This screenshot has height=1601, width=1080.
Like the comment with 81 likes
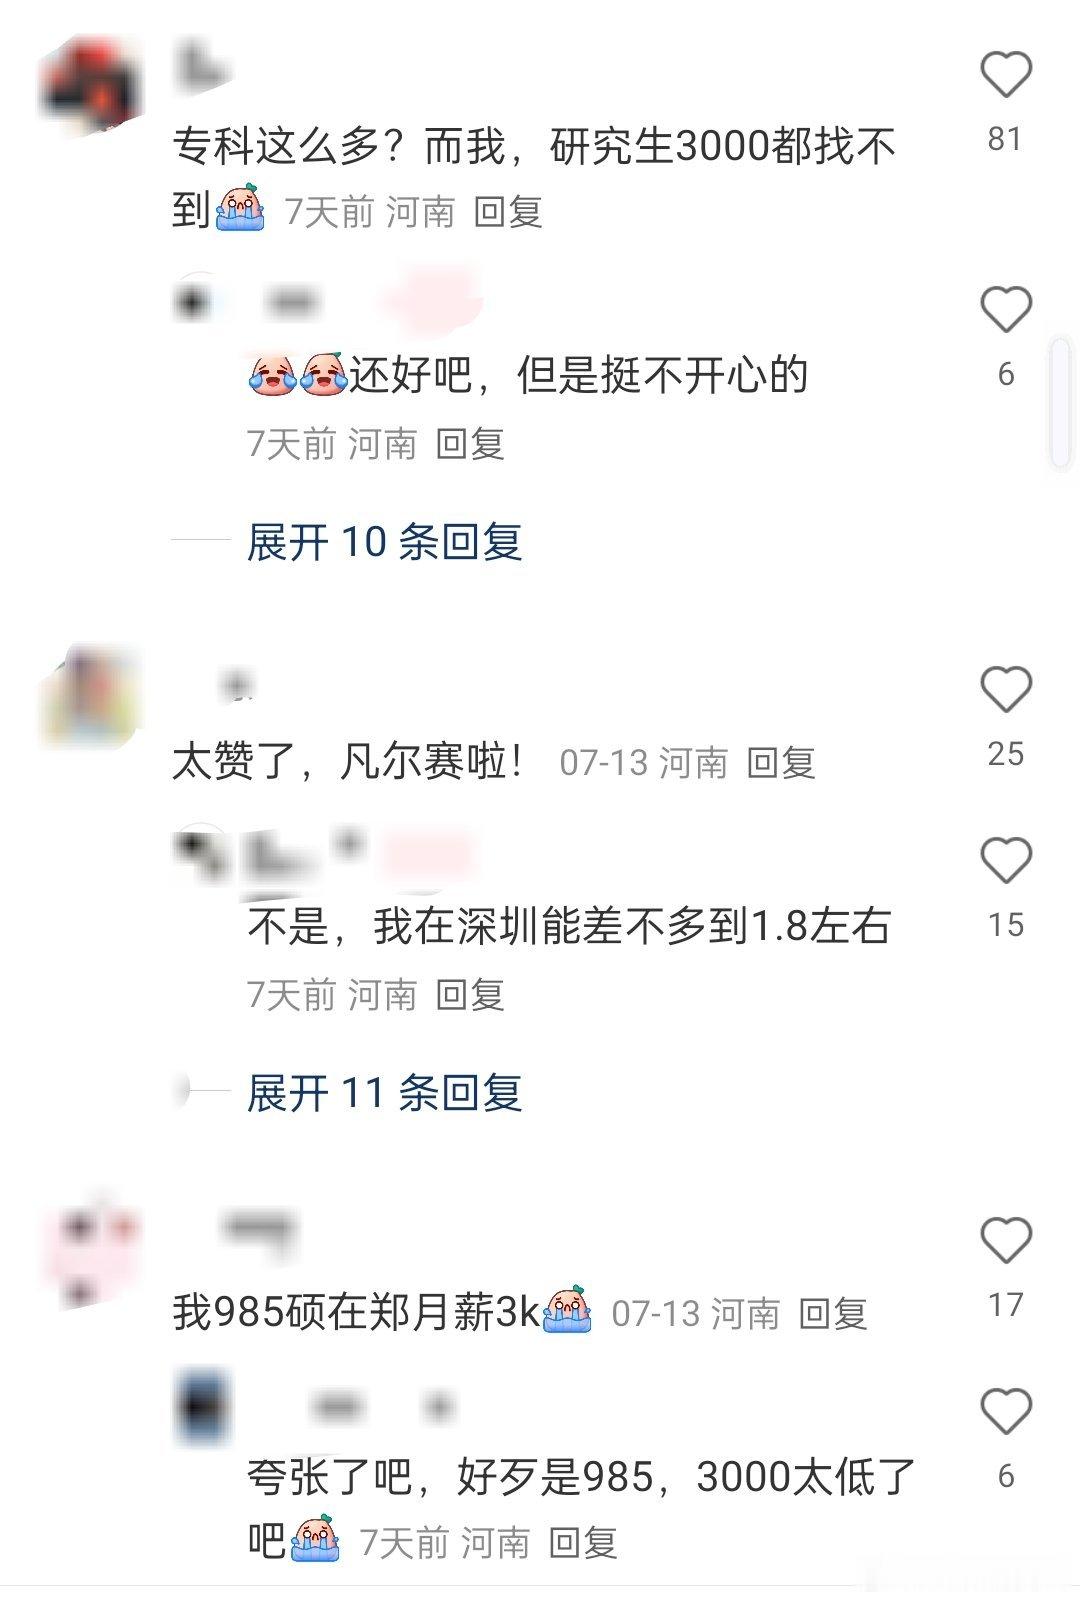tap(1005, 75)
